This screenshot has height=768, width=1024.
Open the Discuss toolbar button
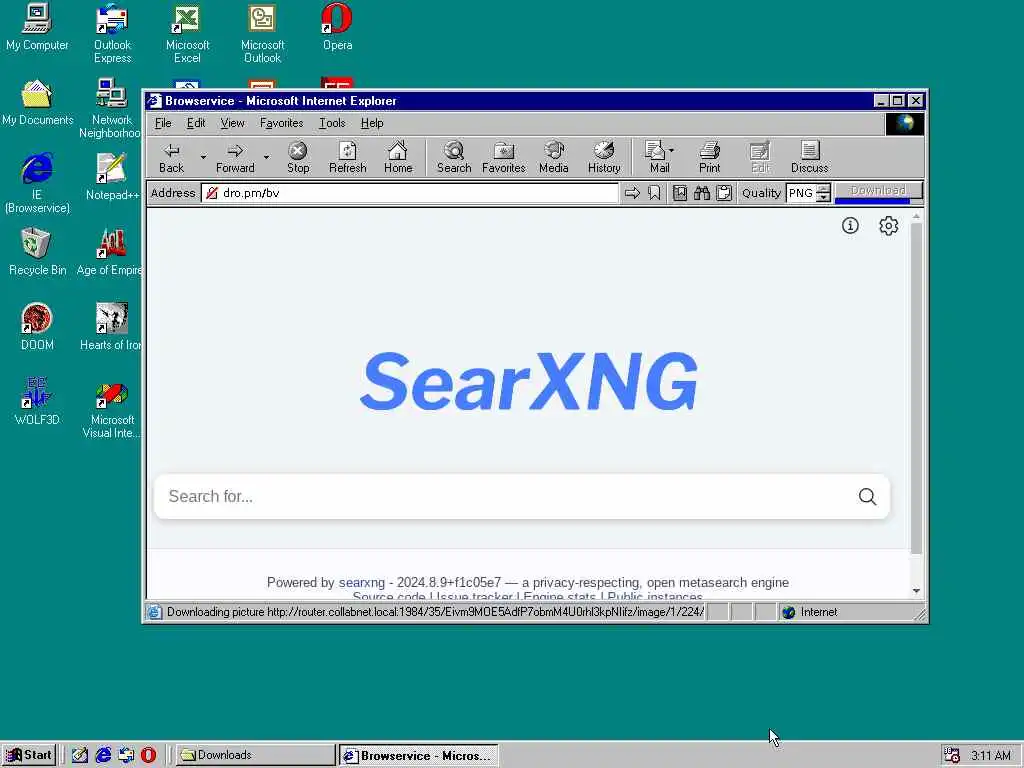point(809,157)
